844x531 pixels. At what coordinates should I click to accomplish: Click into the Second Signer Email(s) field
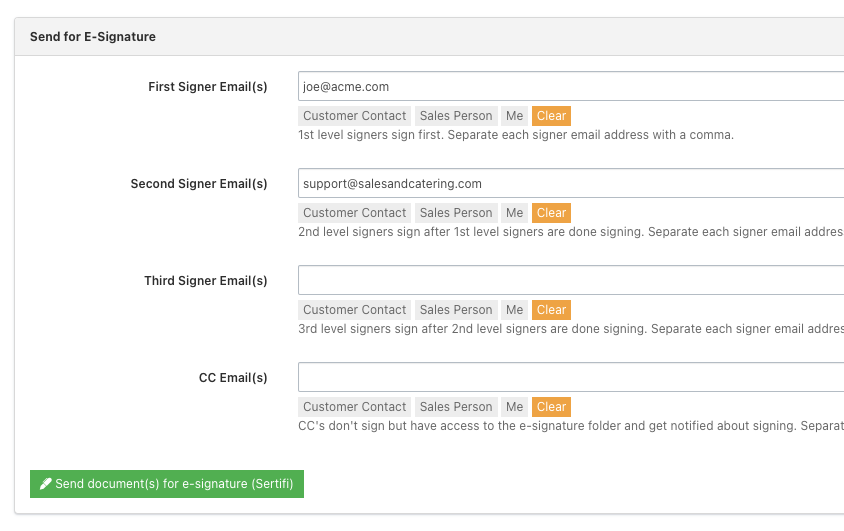tap(570, 184)
